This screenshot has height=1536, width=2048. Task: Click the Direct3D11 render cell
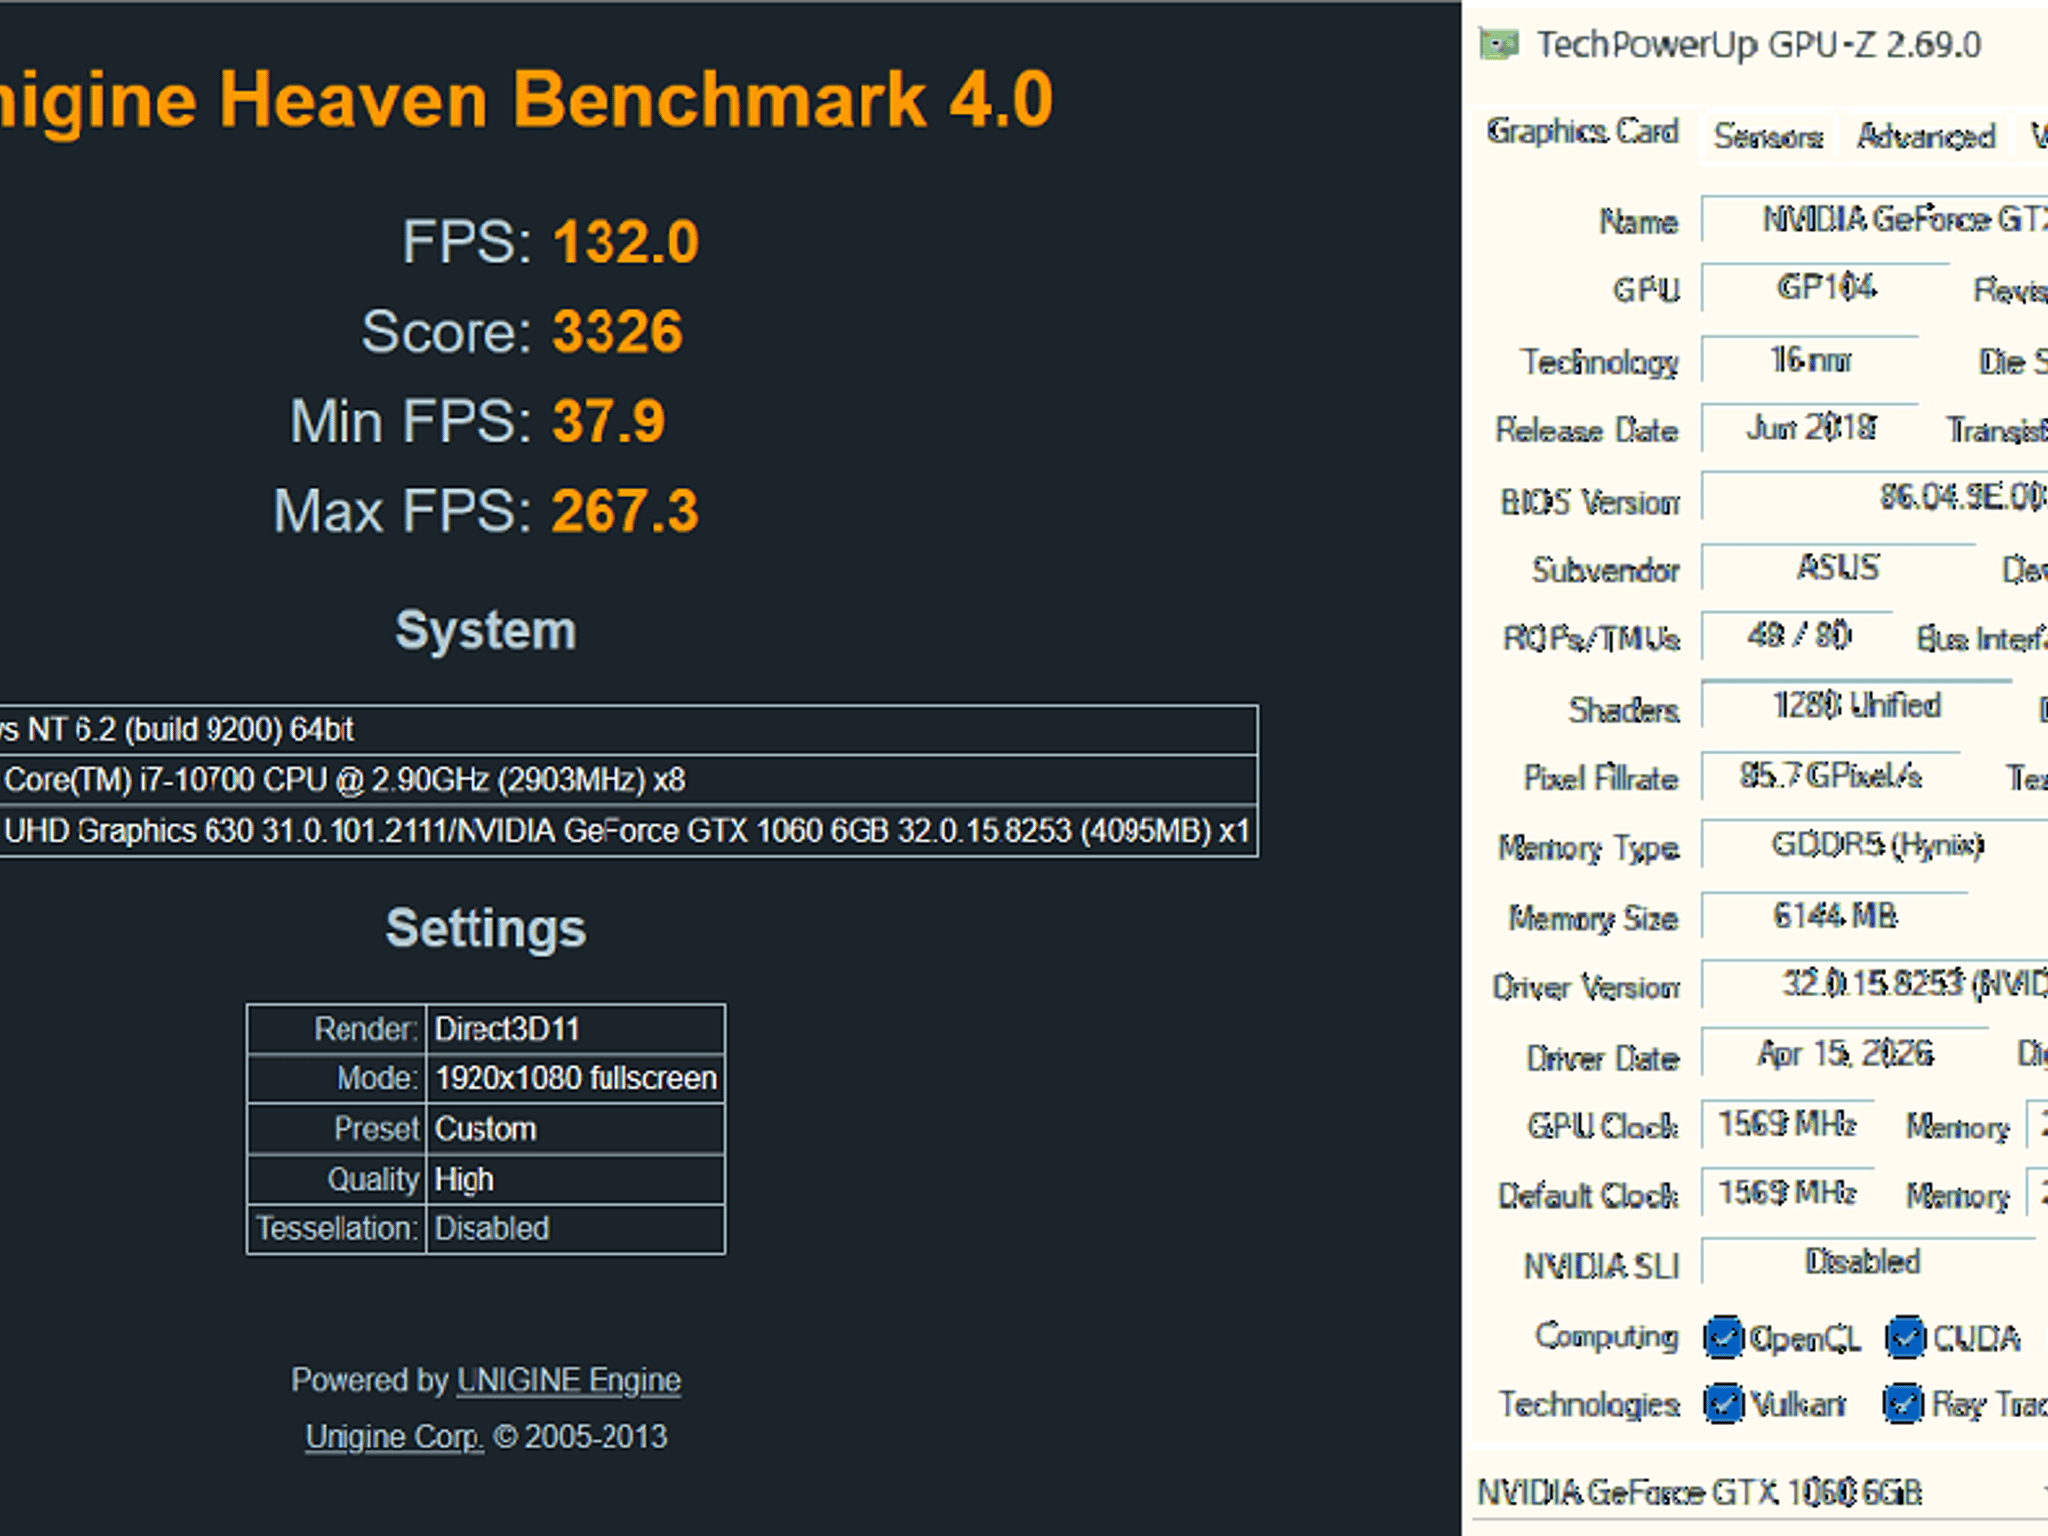tap(575, 1029)
